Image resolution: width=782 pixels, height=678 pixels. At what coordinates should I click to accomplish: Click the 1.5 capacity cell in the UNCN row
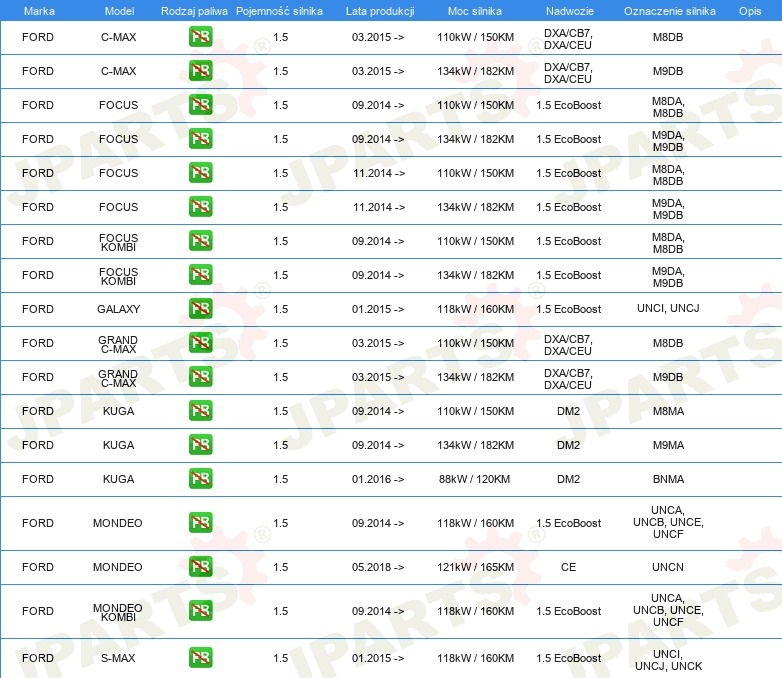point(280,567)
